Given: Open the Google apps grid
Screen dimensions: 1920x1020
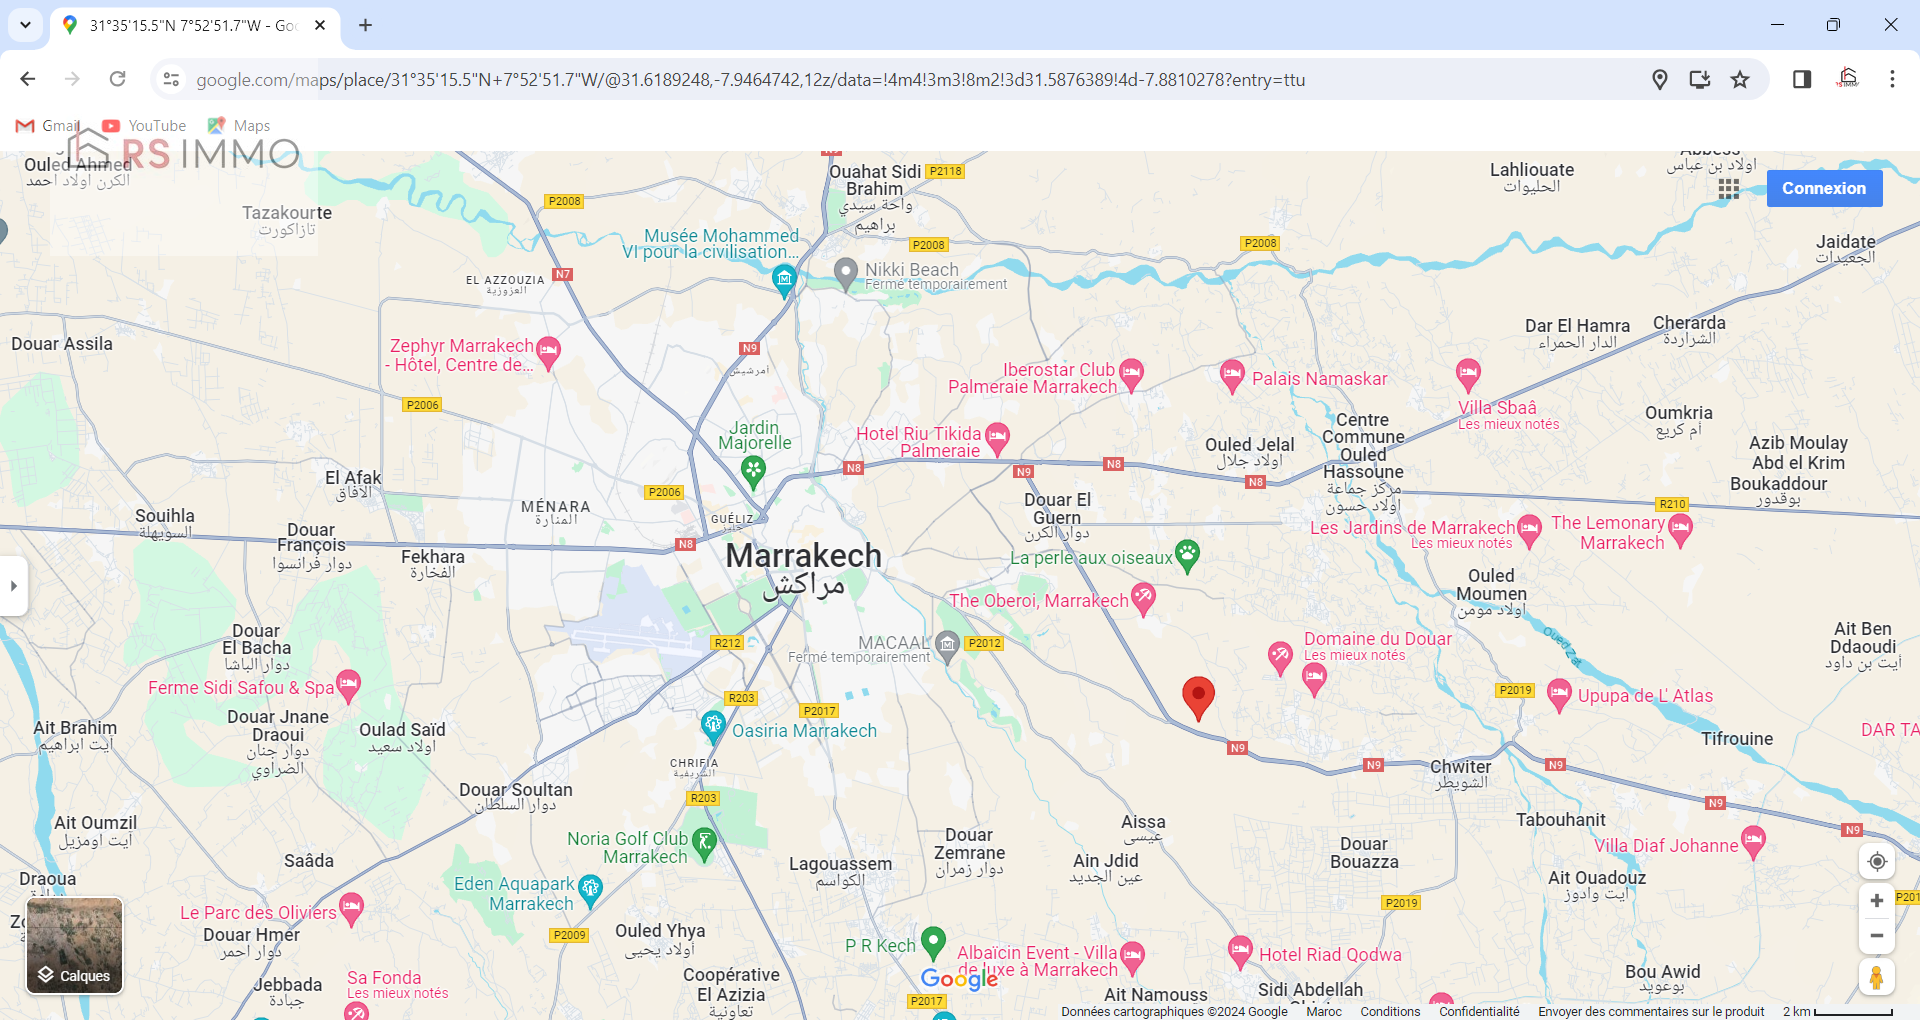Looking at the screenshot, I should click(1729, 189).
